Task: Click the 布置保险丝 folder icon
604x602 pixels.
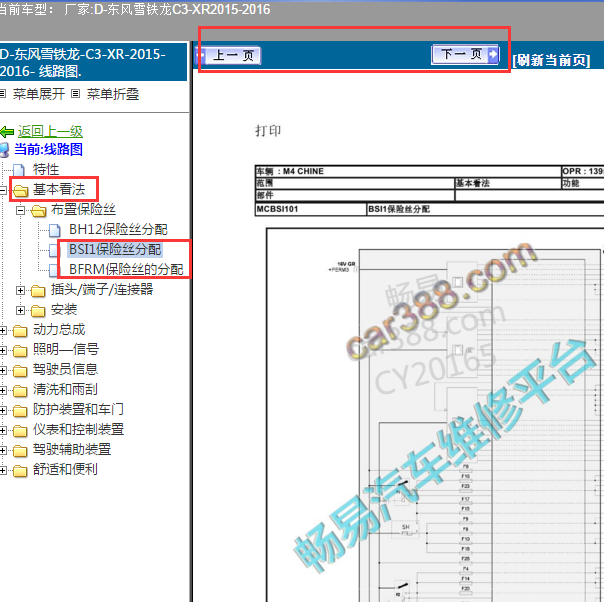Action: point(39,210)
